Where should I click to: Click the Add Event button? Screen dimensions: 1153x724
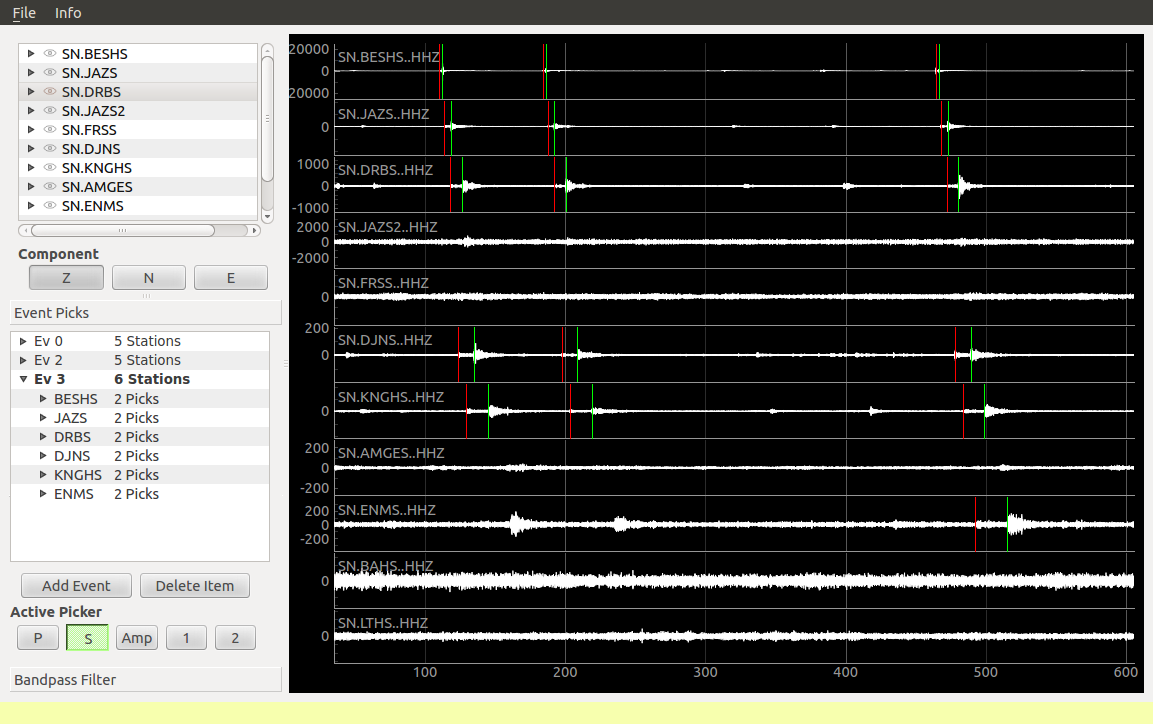tap(76, 586)
